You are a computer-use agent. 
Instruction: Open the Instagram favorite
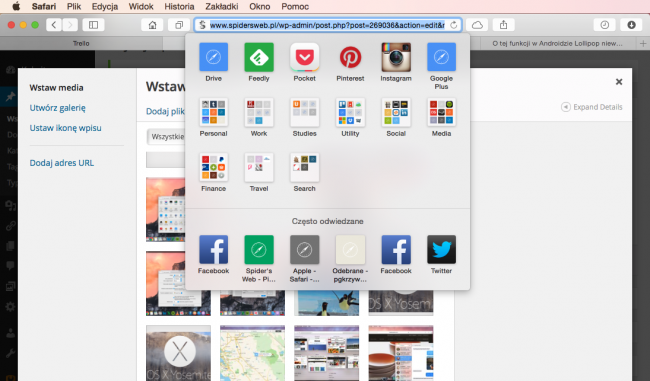396,57
